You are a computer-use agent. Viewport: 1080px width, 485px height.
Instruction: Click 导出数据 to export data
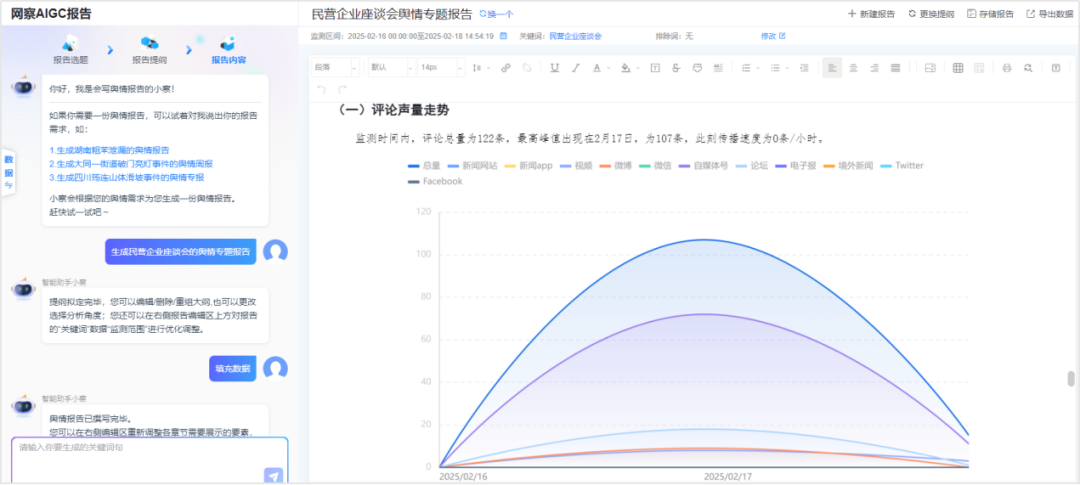(1050, 14)
